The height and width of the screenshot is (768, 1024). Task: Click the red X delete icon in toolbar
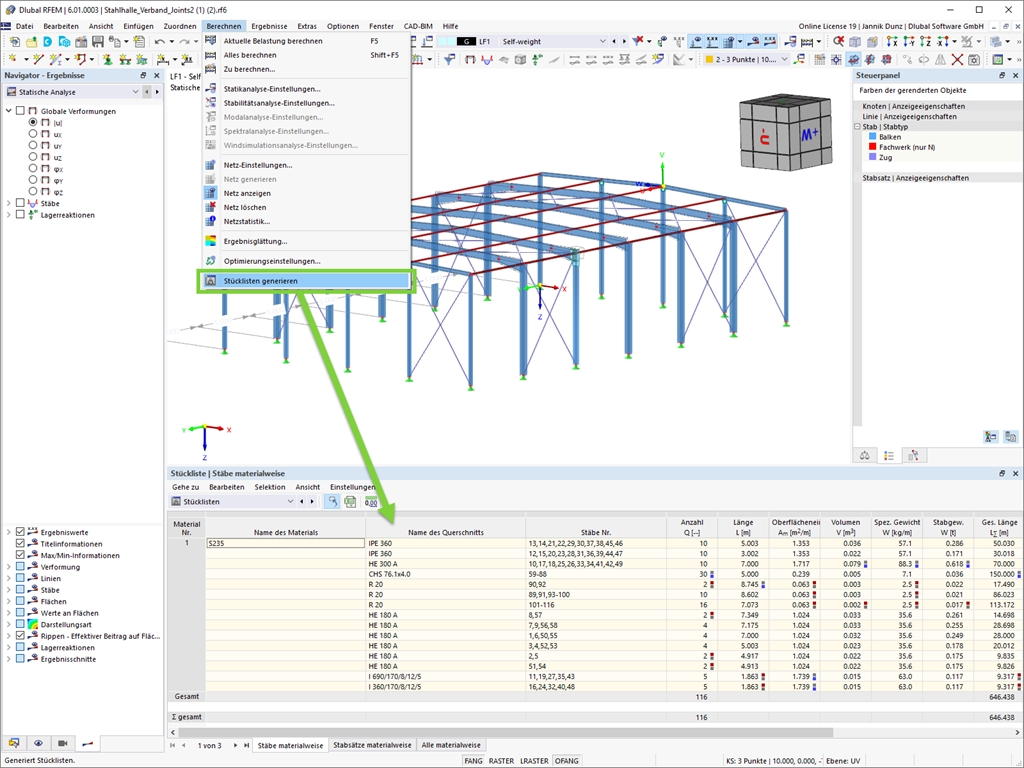tap(957, 59)
